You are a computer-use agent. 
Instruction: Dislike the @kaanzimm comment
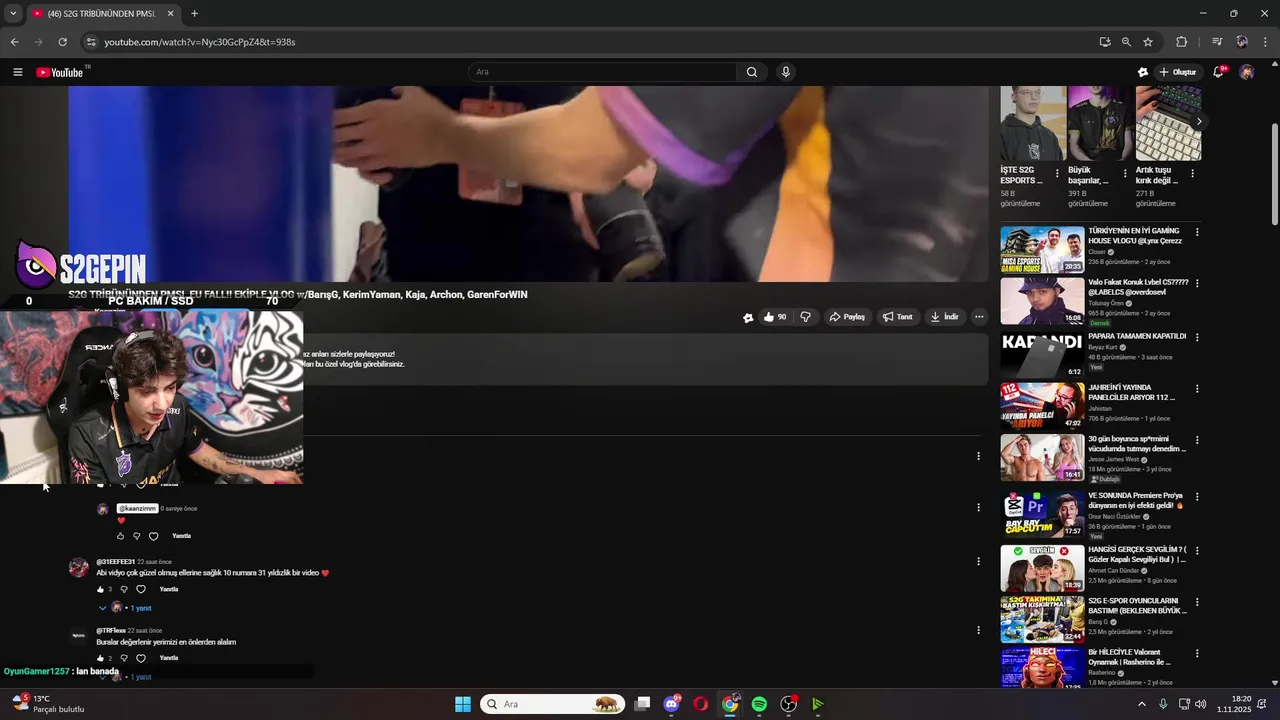click(136, 536)
